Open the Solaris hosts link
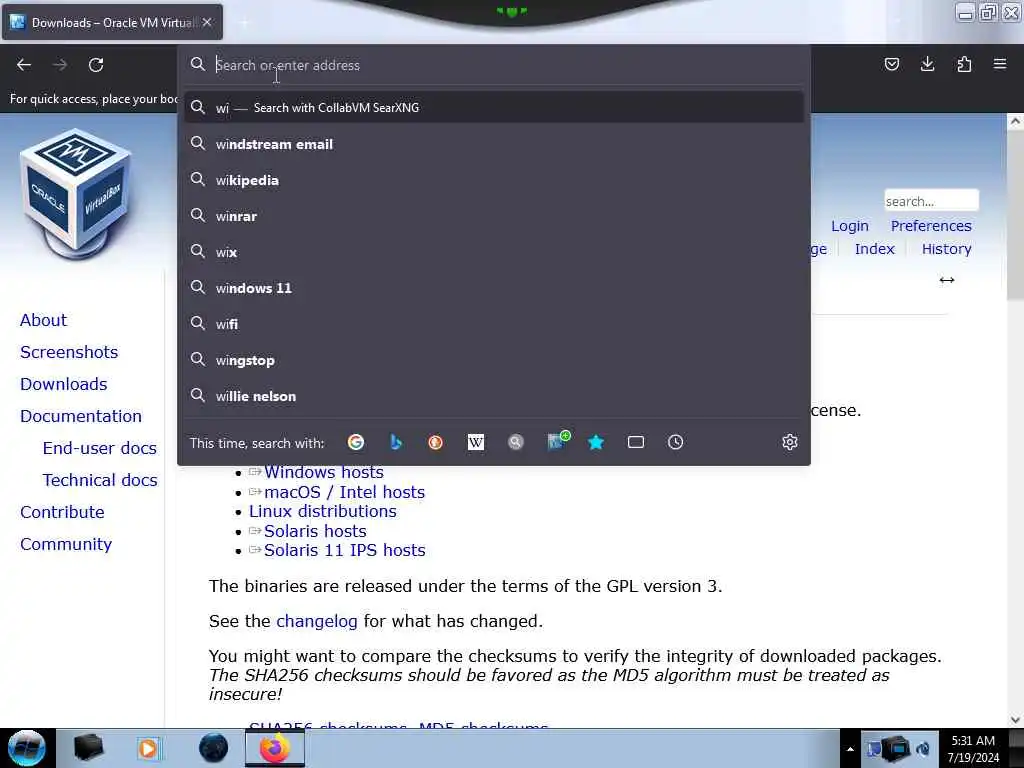Screen dimensions: 1024x768 (315, 531)
